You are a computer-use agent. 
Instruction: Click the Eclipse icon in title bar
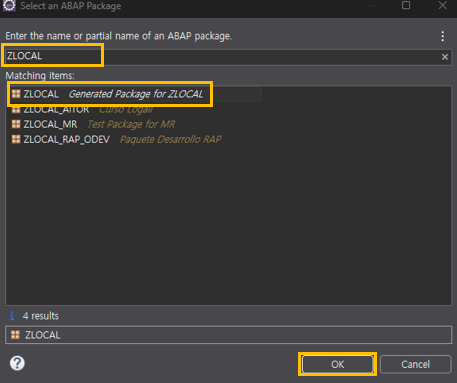pos(9,6)
